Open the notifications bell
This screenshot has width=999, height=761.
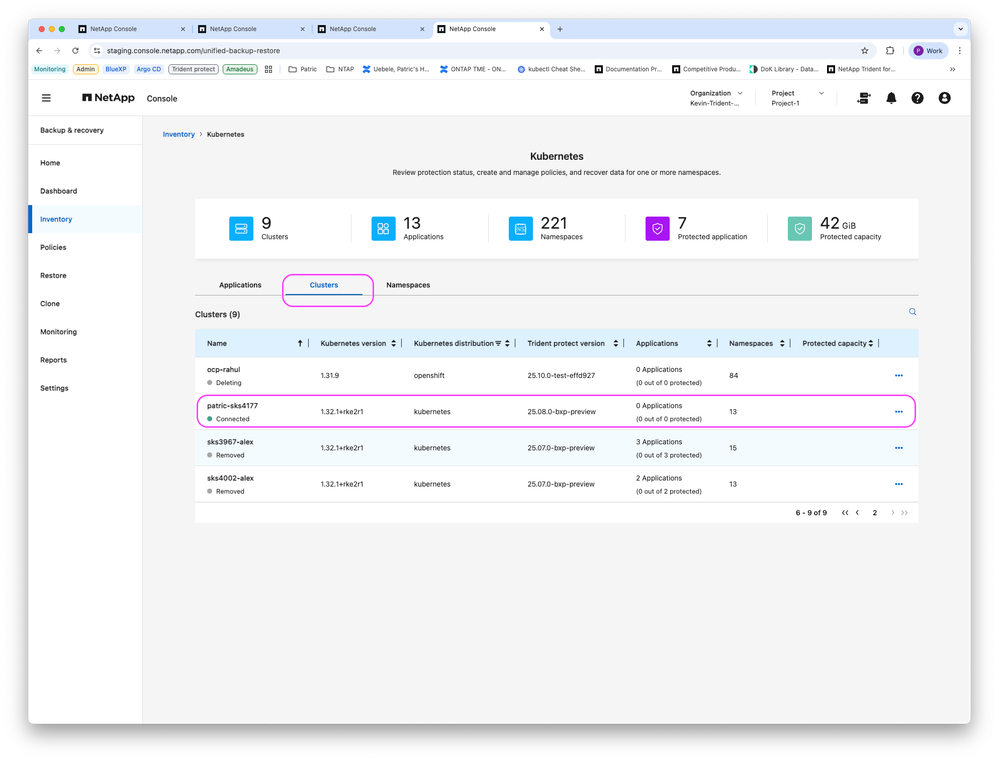point(891,98)
